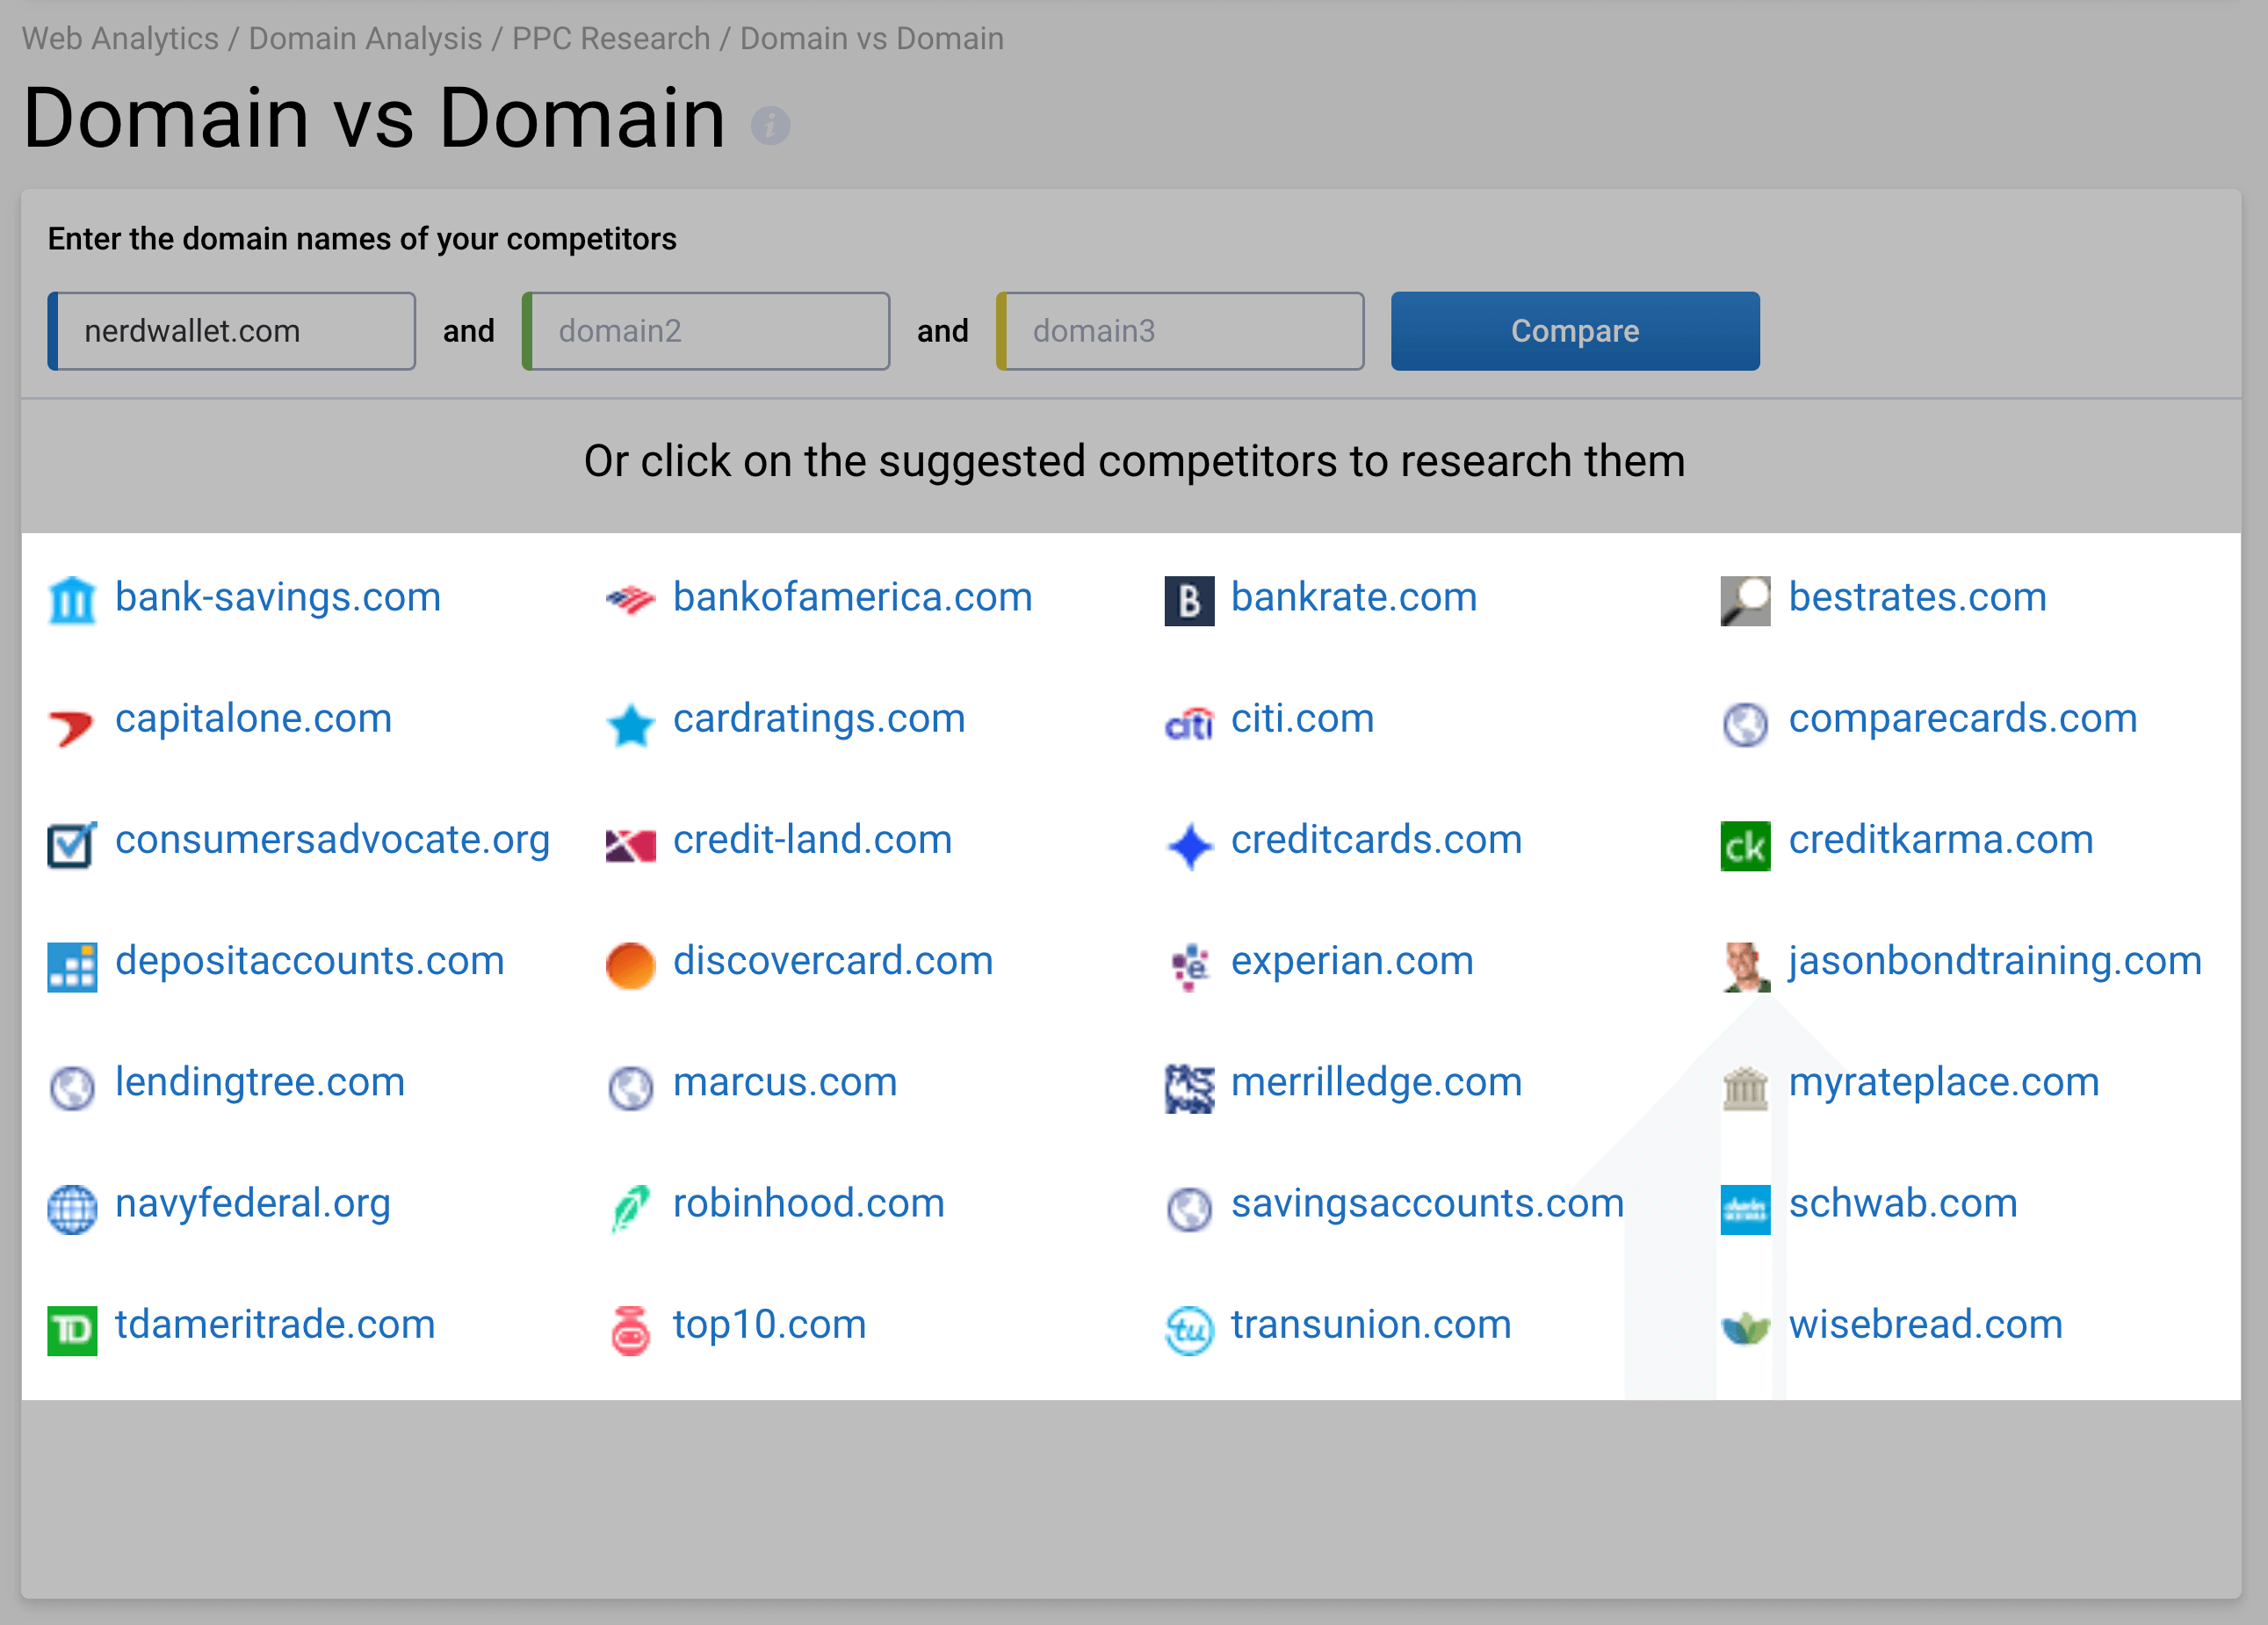The width and height of the screenshot is (2268, 1625).
Task: Select capitalone.com competitor link
Action: 253,718
